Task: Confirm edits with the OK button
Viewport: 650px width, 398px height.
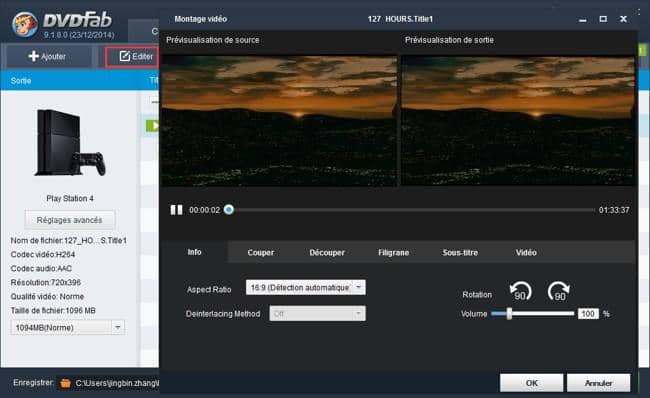Action: [x=531, y=383]
